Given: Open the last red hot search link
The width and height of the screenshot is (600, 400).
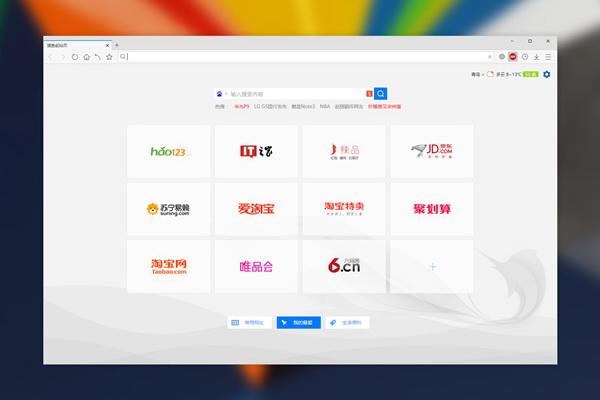Looking at the screenshot, I should (385, 106).
